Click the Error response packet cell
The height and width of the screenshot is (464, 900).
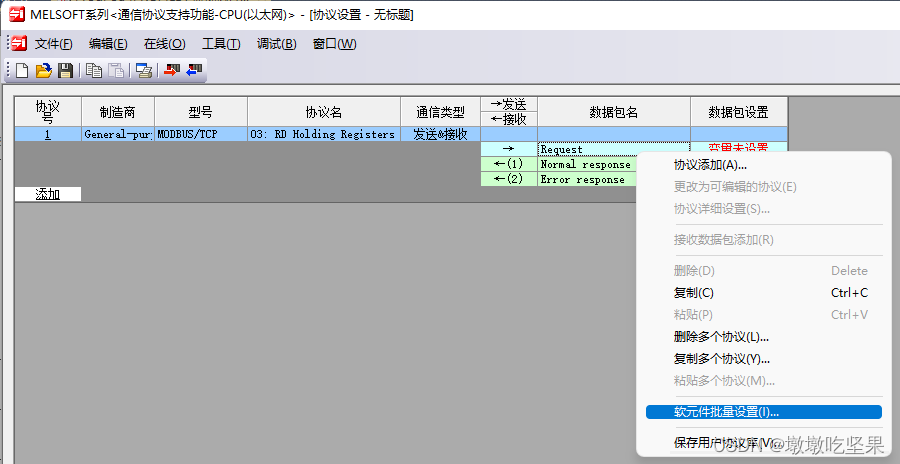click(x=588, y=179)
